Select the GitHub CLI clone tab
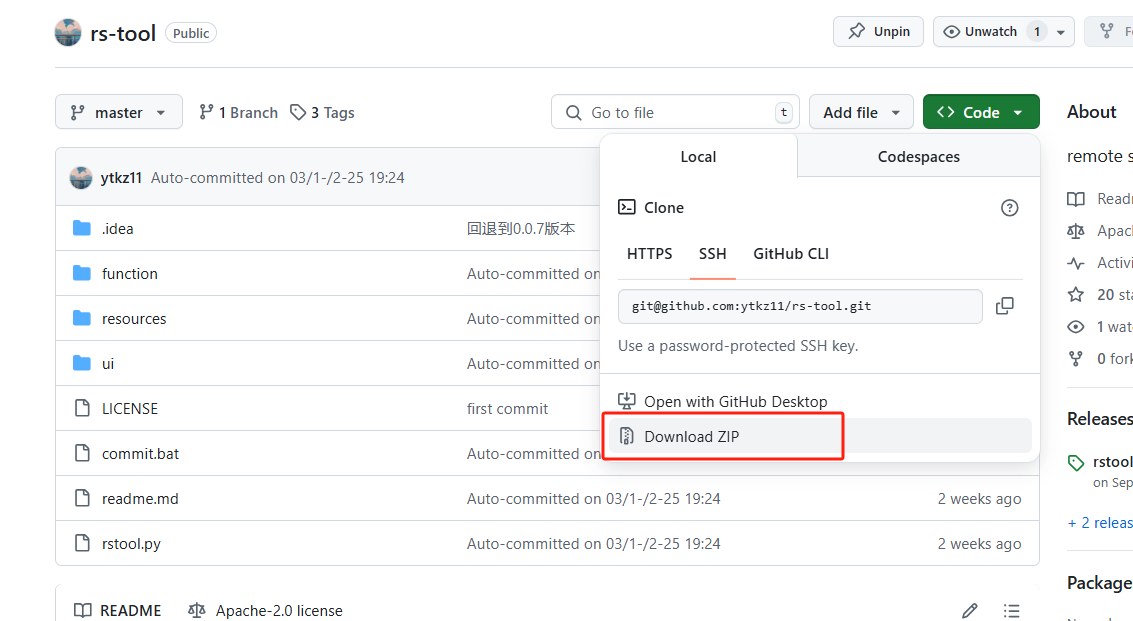The height and width of the screenshot is (621, 1133). pyautogui.click(x=791, y=254)
